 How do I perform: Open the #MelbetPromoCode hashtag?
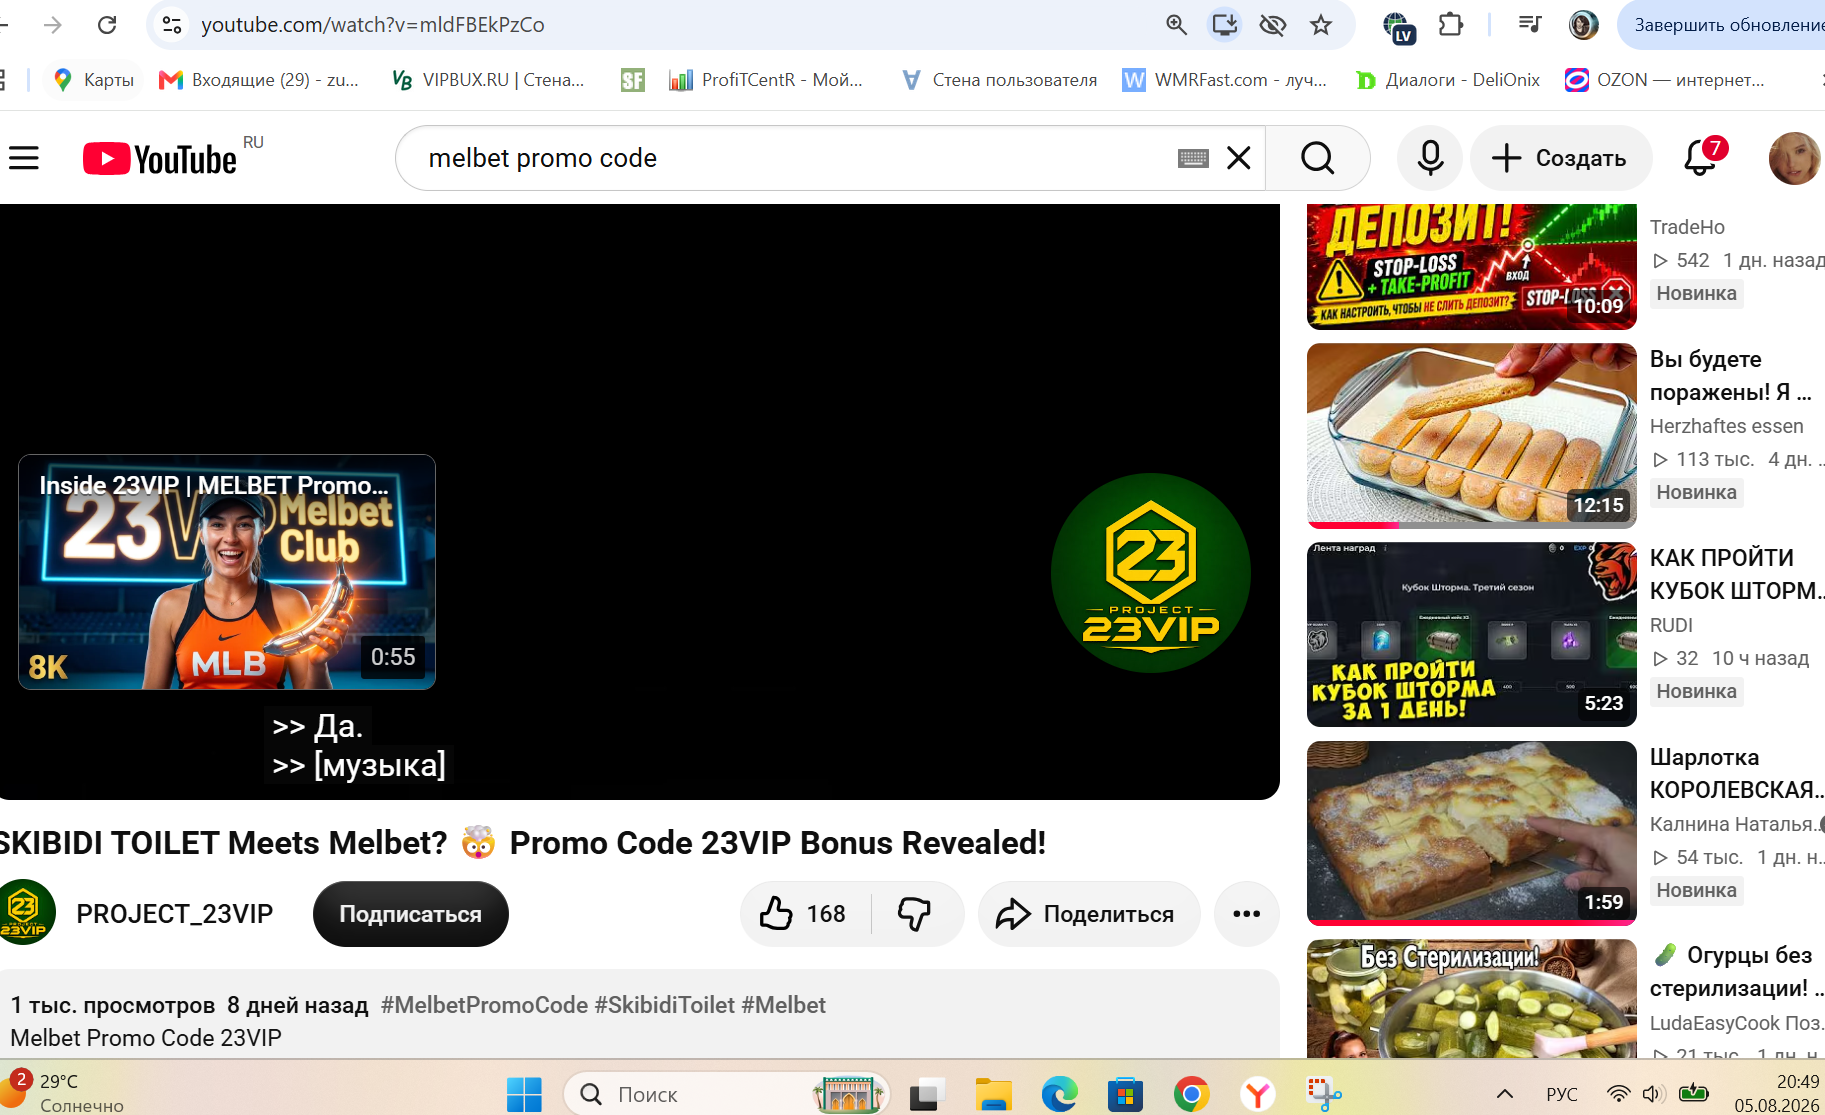tap(485, 1005)
